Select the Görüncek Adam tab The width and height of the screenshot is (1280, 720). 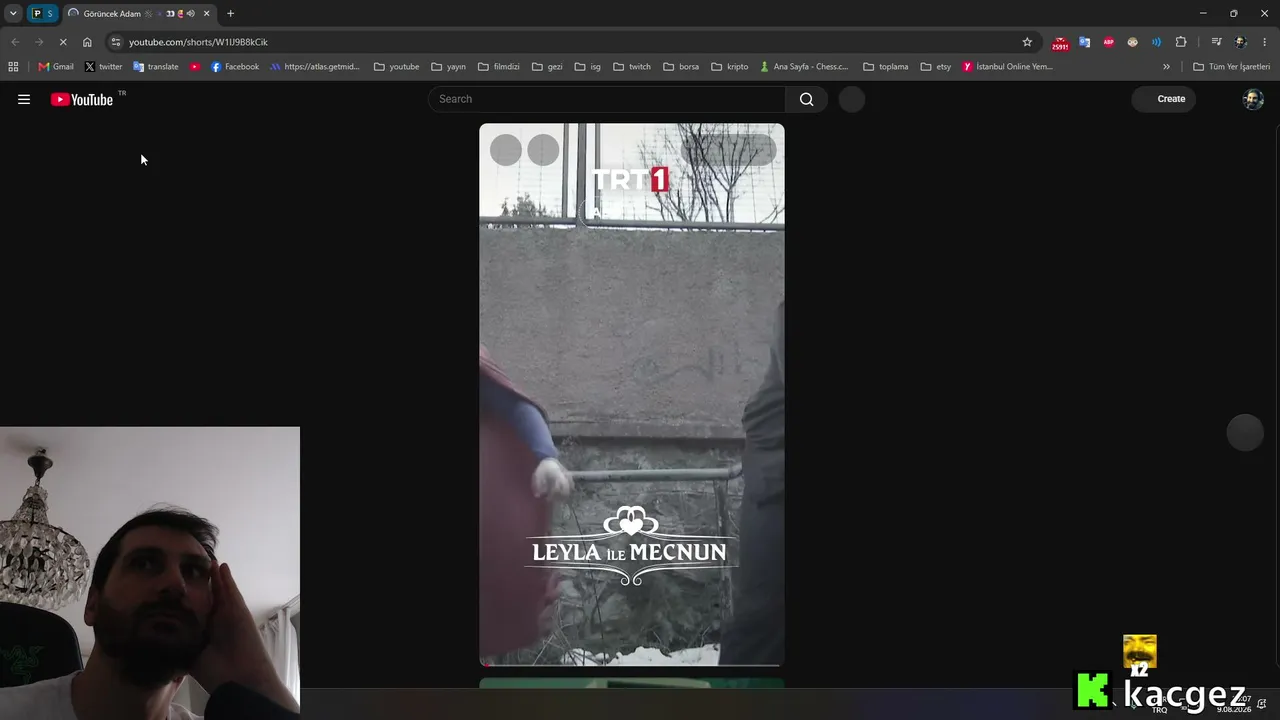point(140,14)
